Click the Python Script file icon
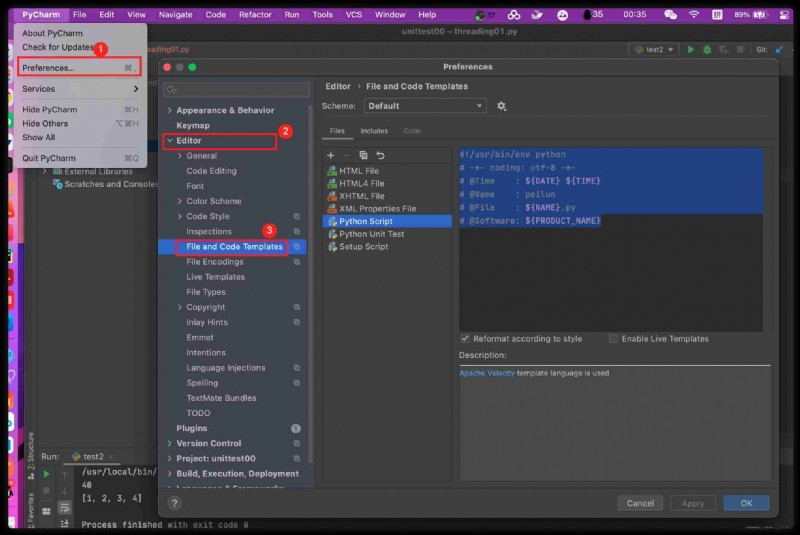This screenshot has width=800, height=535. pos(332,221)
